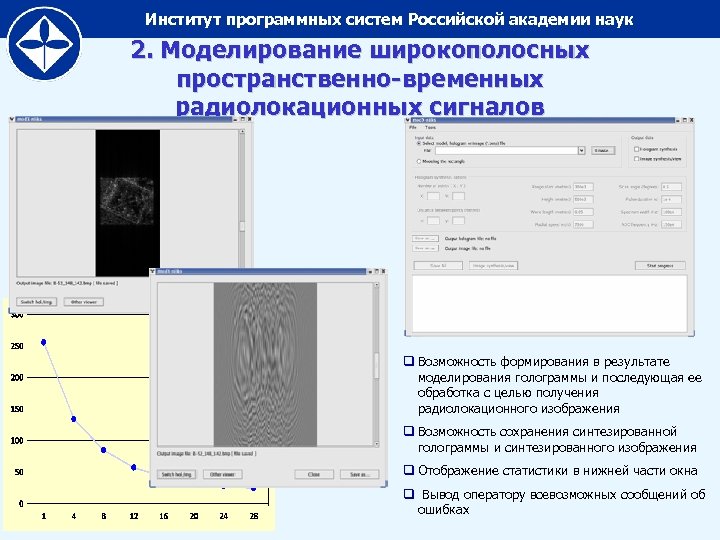Click the scroll down arrow in the hologram viewer
This screenshot has width=720, height=540.
coord(377,444)
